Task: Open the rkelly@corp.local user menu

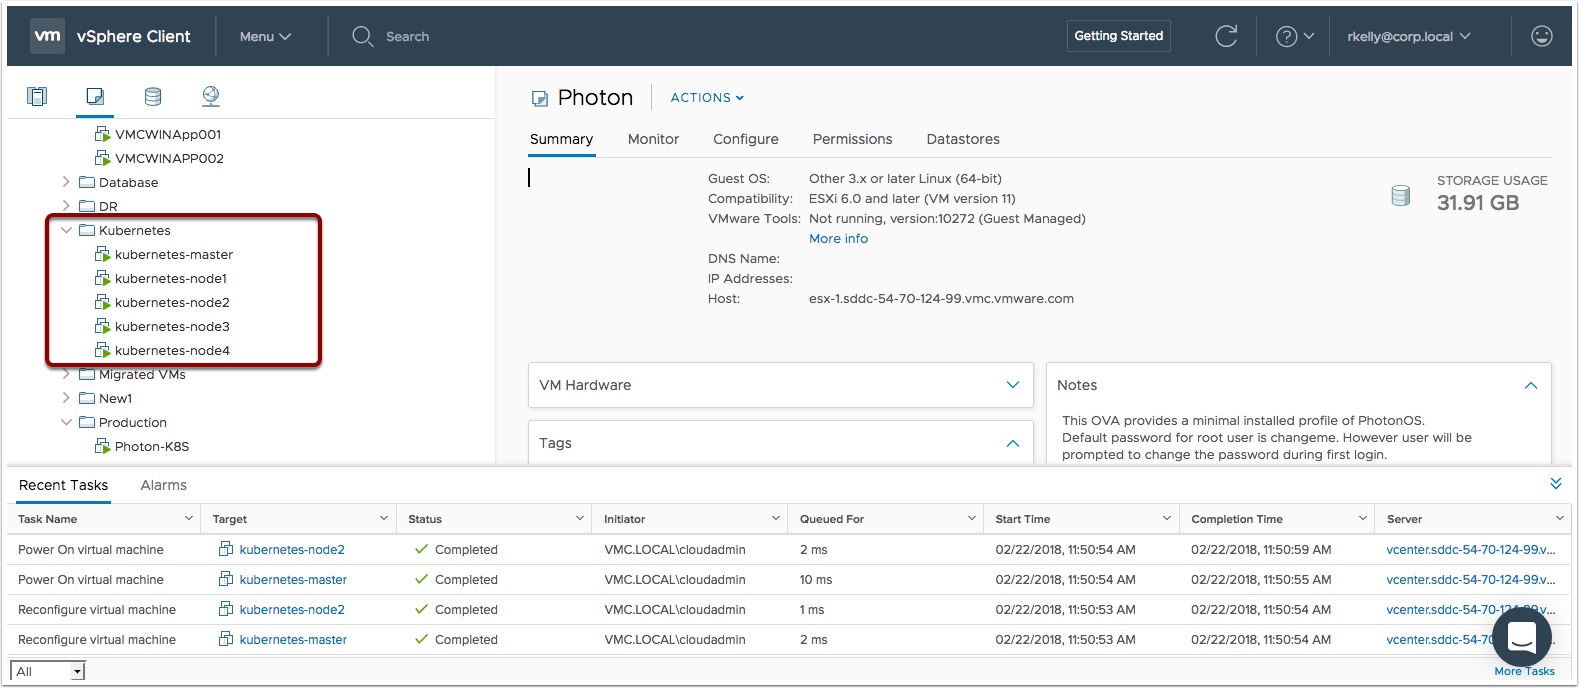Action: coord(1408,36)
